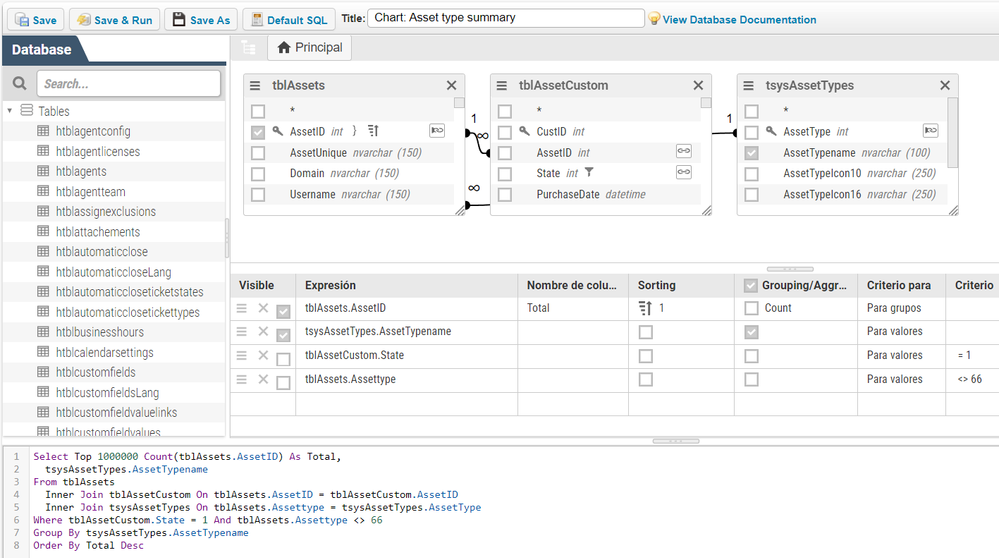Image resolution: width=999 pixels, height=558 pixels.
Task: Open View Database Documentation link
Action: [x=738, y=19]
